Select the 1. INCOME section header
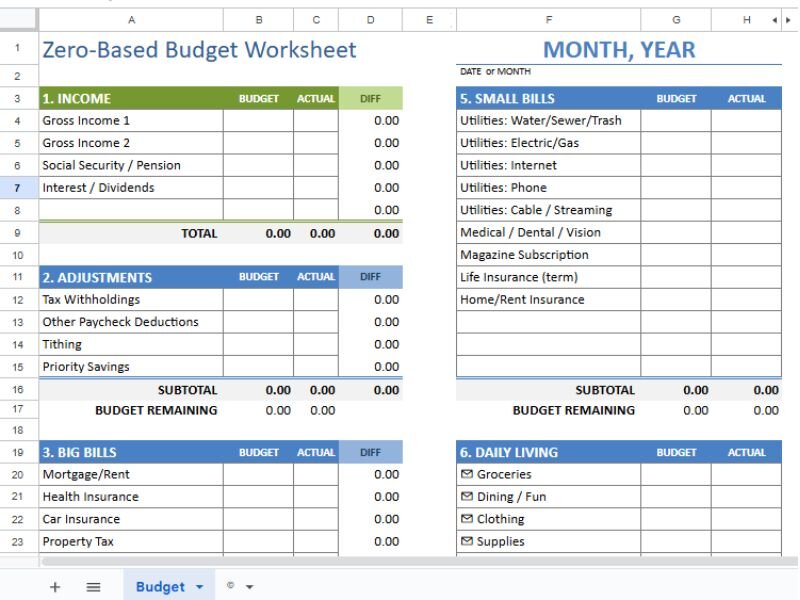Viewport: 800px width, 600px height. pyautogui.click(x=131, y=98)
